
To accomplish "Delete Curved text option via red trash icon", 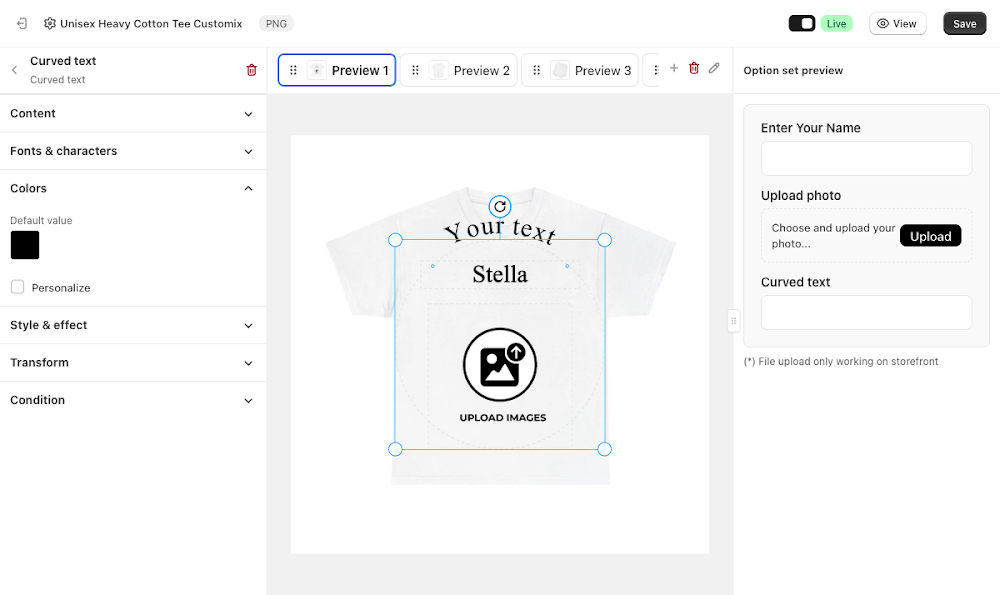I will pyautogui.click(x=251, y=70).
